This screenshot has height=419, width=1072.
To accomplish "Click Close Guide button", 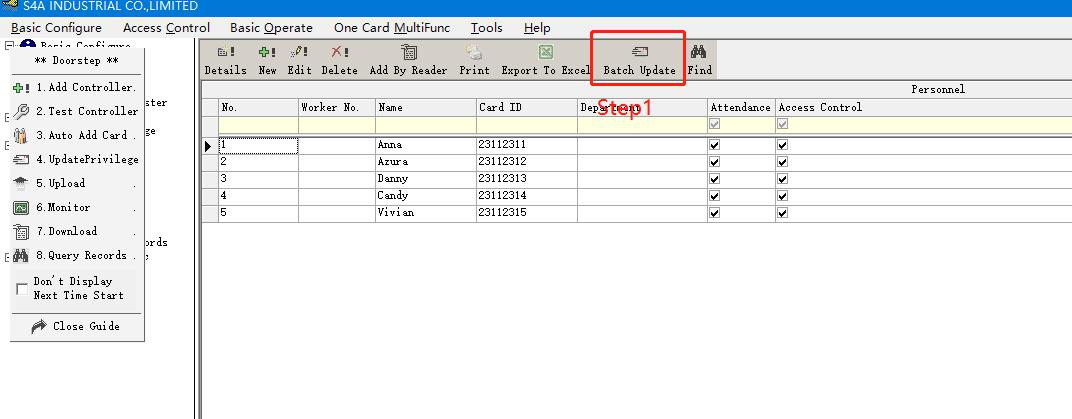I will click(76, 326).
